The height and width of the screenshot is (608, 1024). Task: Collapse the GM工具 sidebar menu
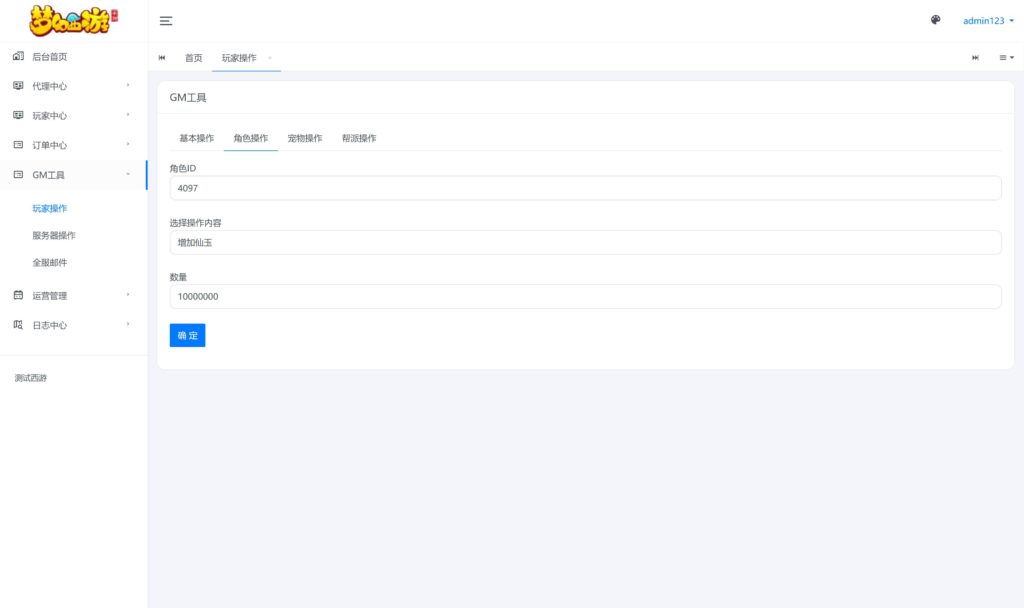73,175
